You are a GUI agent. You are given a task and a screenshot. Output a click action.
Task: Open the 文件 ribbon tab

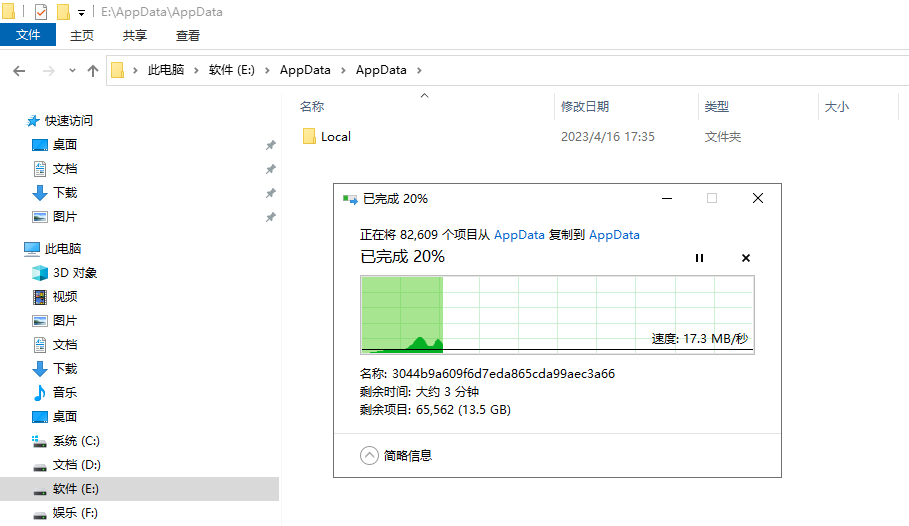(28, 35)
